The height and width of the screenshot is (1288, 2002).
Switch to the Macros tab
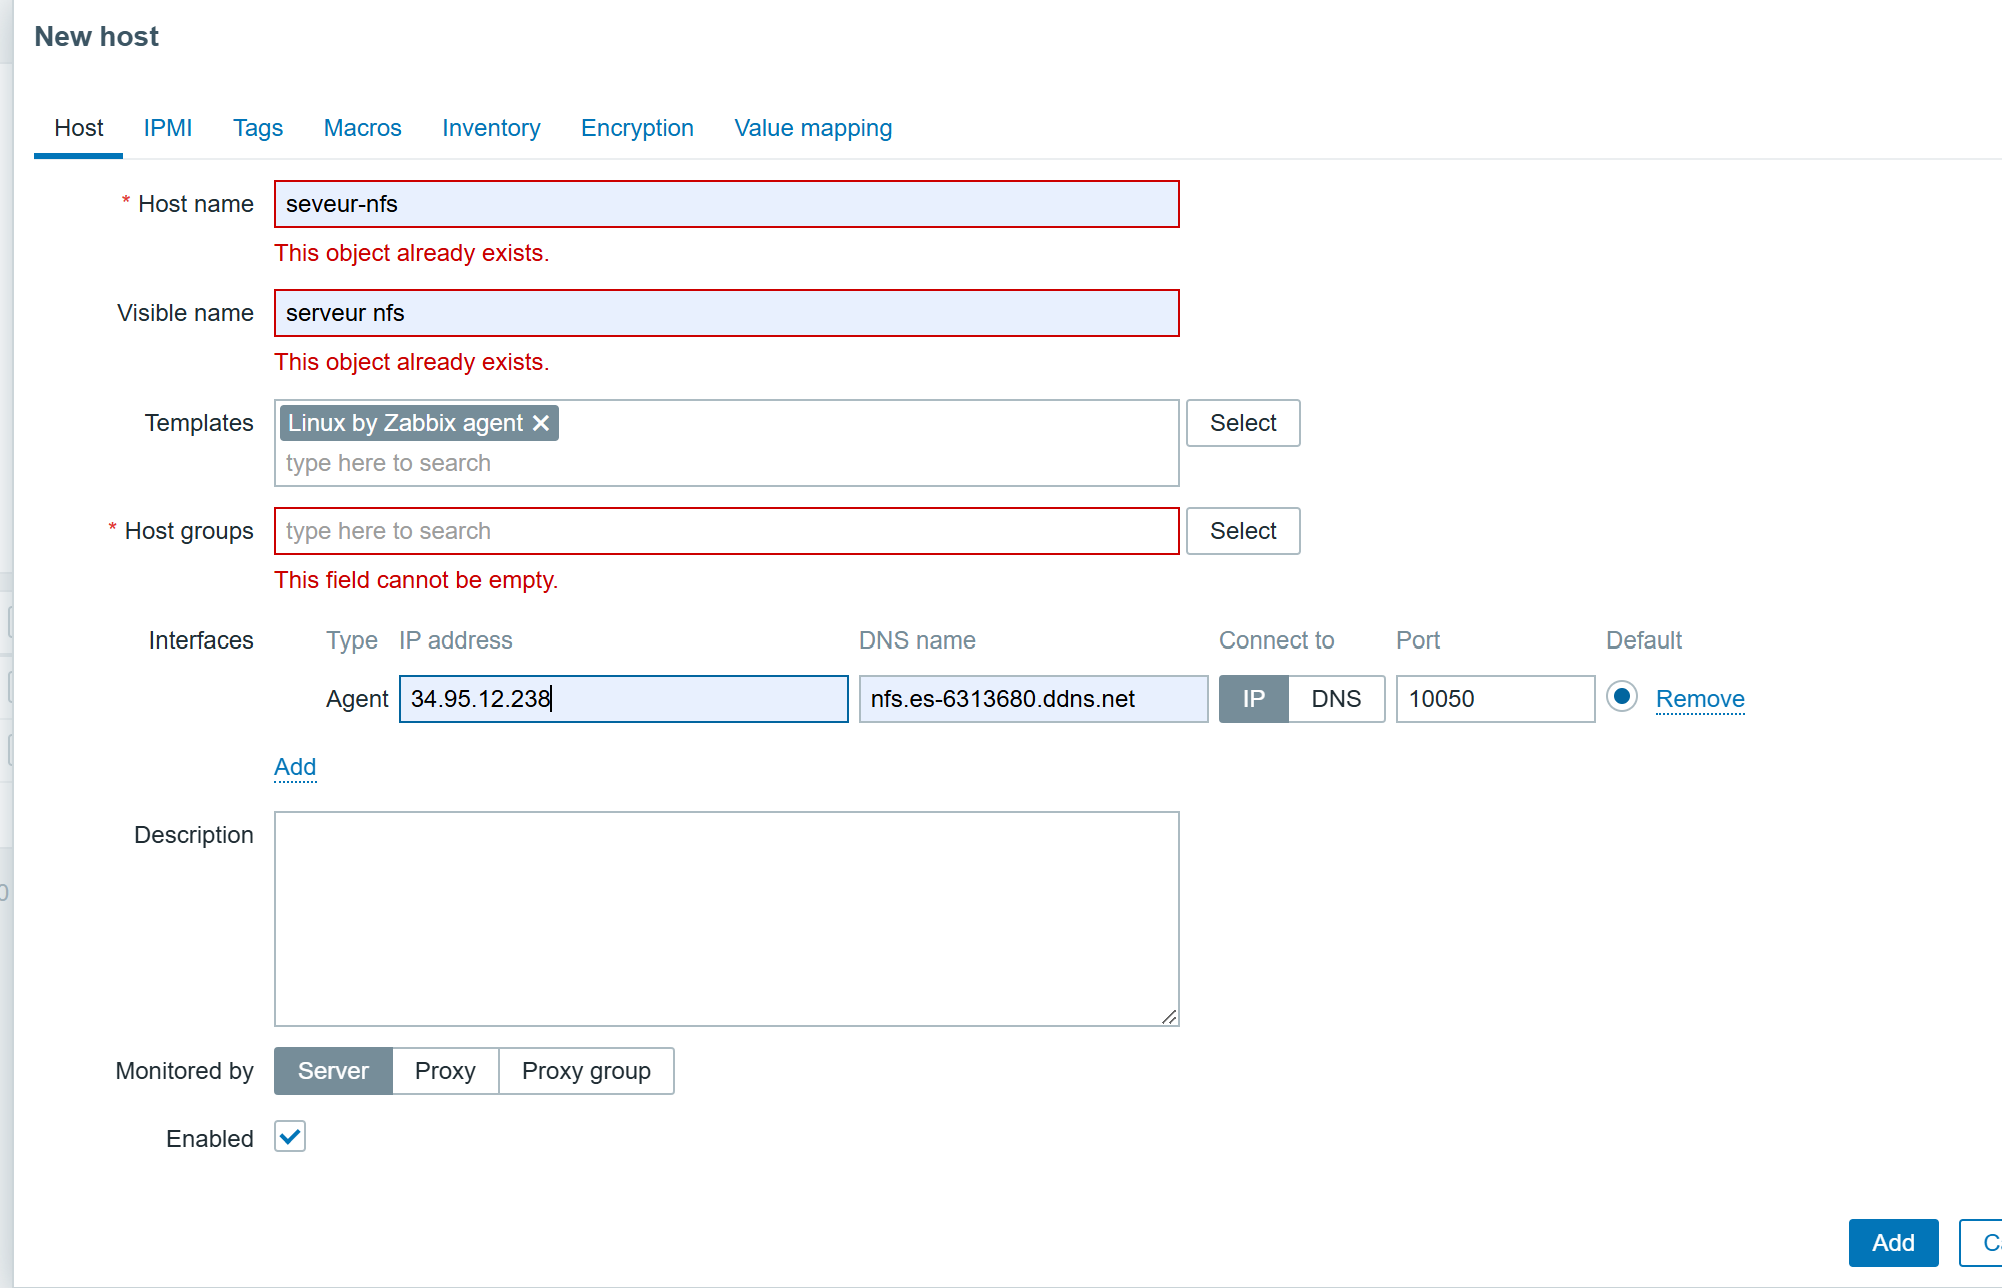click(x=362, y=128)
